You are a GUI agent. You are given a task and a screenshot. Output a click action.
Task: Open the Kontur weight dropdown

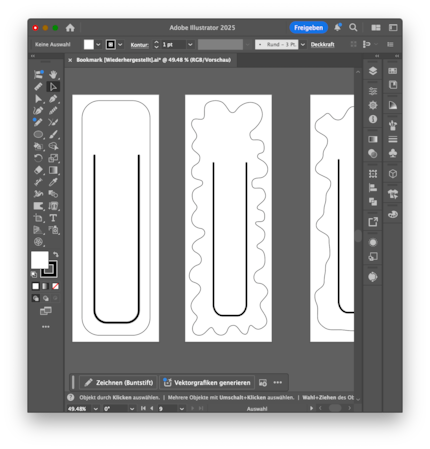pos(190,44)
